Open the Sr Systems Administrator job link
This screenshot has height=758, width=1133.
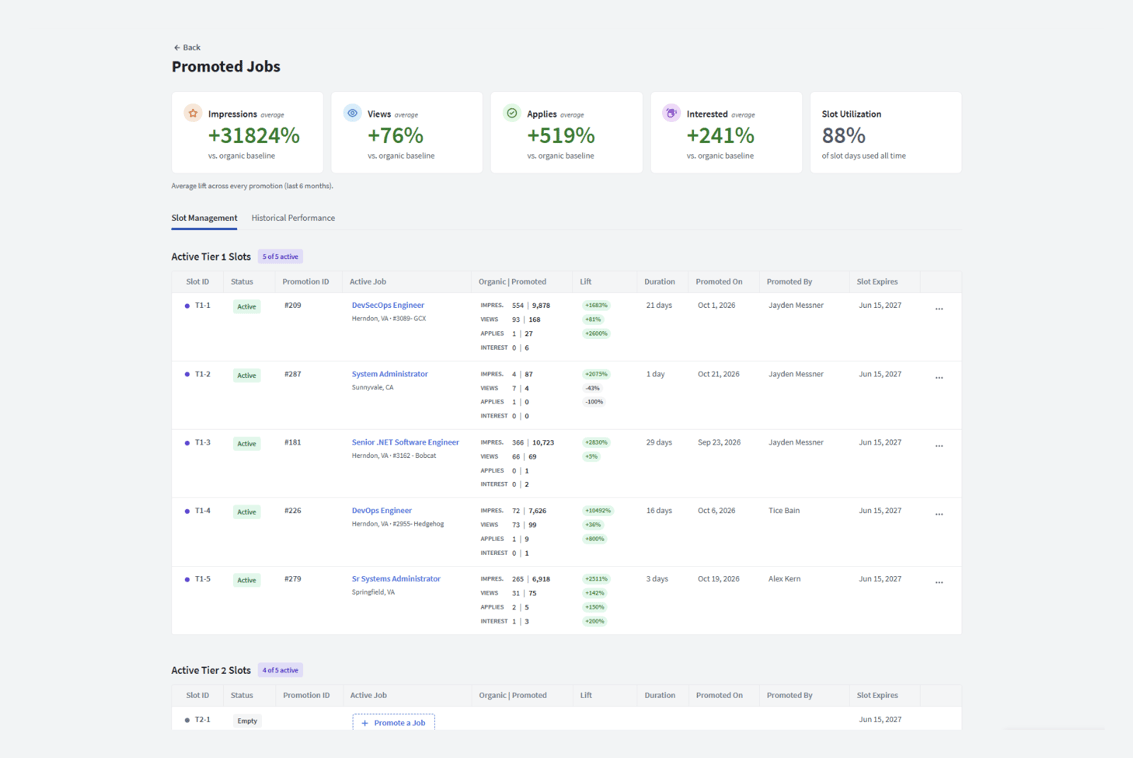pos(396,579)
